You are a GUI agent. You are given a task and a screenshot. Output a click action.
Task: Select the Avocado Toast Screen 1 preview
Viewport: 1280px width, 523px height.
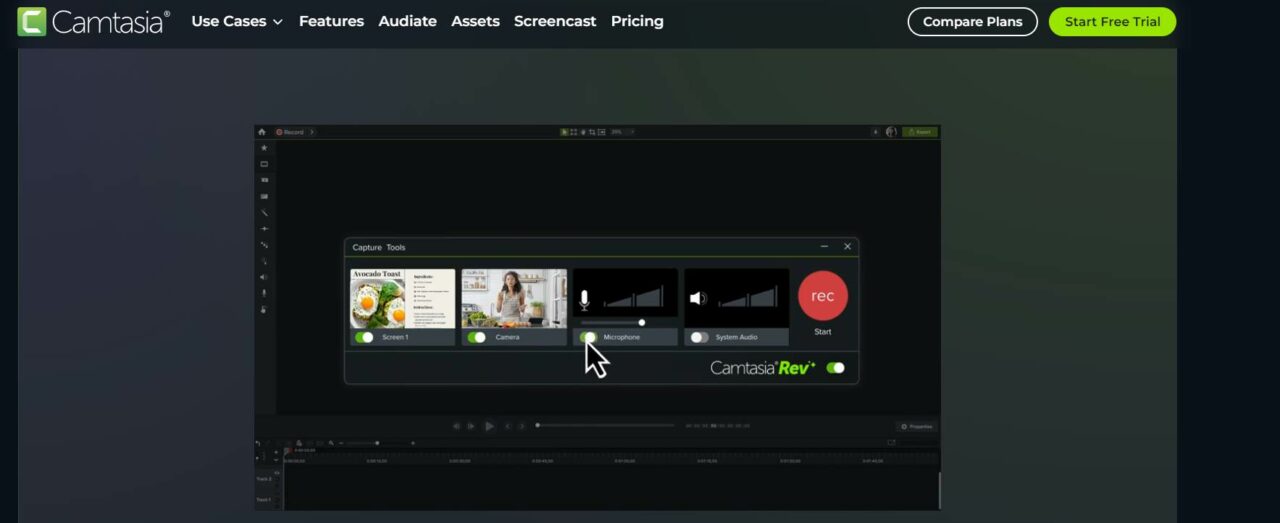(x=402, y=298)
